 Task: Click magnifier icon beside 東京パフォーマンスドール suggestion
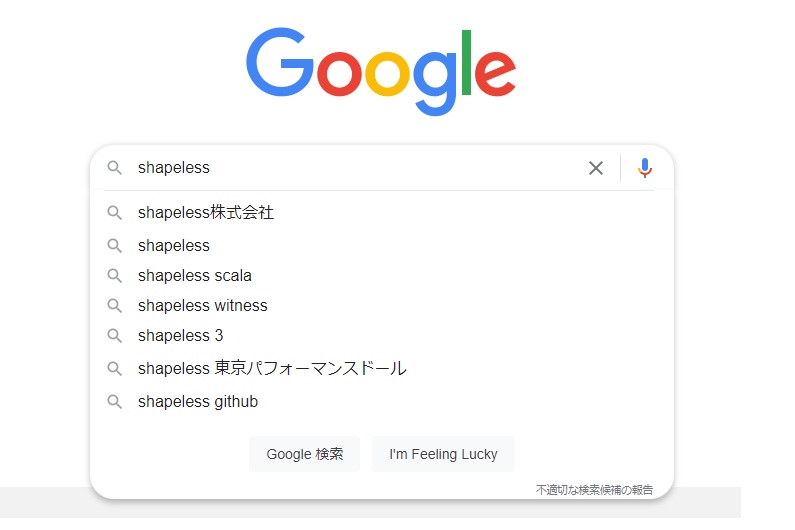(115, 369)
